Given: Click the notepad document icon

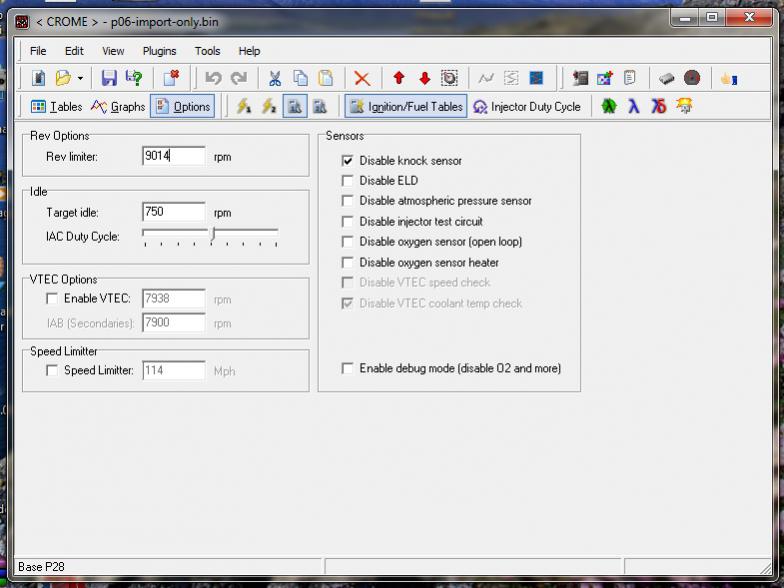Looking at the screenshot, I should [x=630, y=78].
